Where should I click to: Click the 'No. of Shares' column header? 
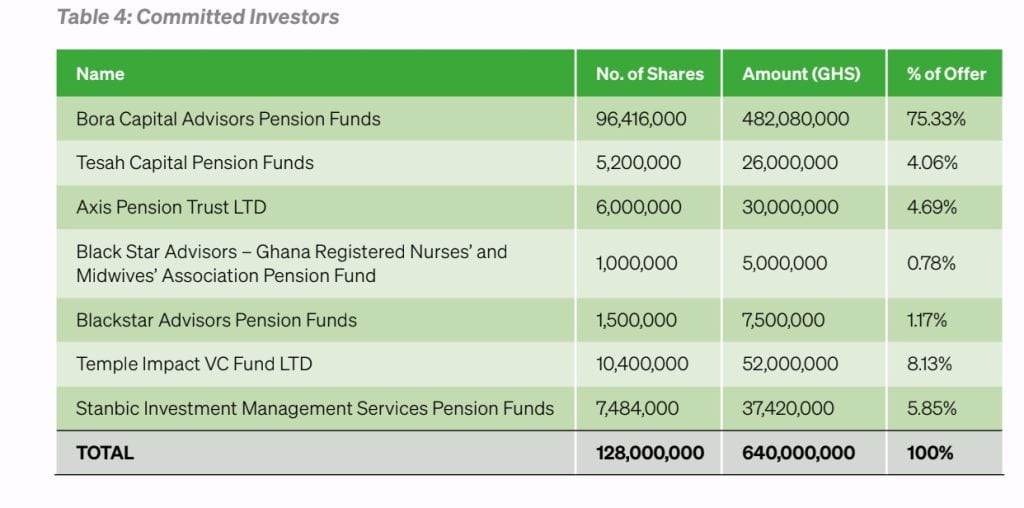(x=649, y=73)
